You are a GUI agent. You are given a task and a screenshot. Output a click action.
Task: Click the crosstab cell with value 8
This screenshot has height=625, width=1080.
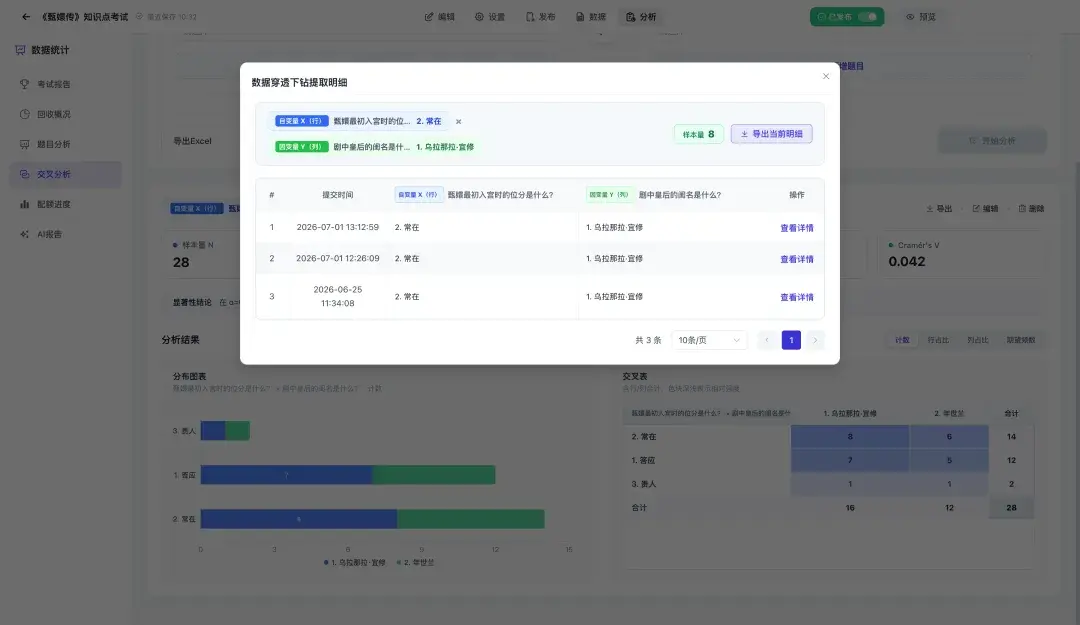click(x=850, y=437)
